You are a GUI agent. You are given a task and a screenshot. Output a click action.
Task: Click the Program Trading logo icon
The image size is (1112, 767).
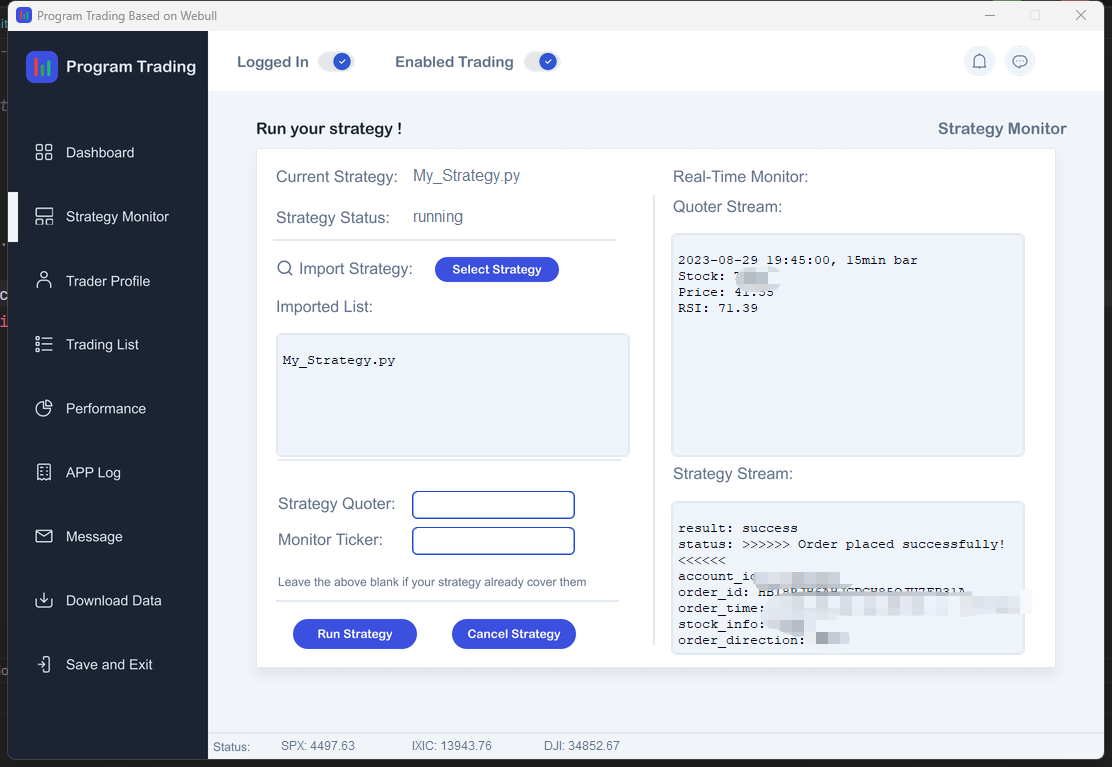pos(42,67)
